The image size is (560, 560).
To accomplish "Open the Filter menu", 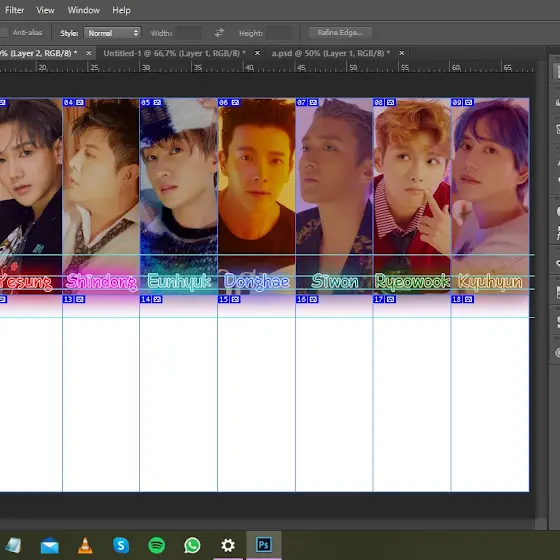I will (14, 10).
